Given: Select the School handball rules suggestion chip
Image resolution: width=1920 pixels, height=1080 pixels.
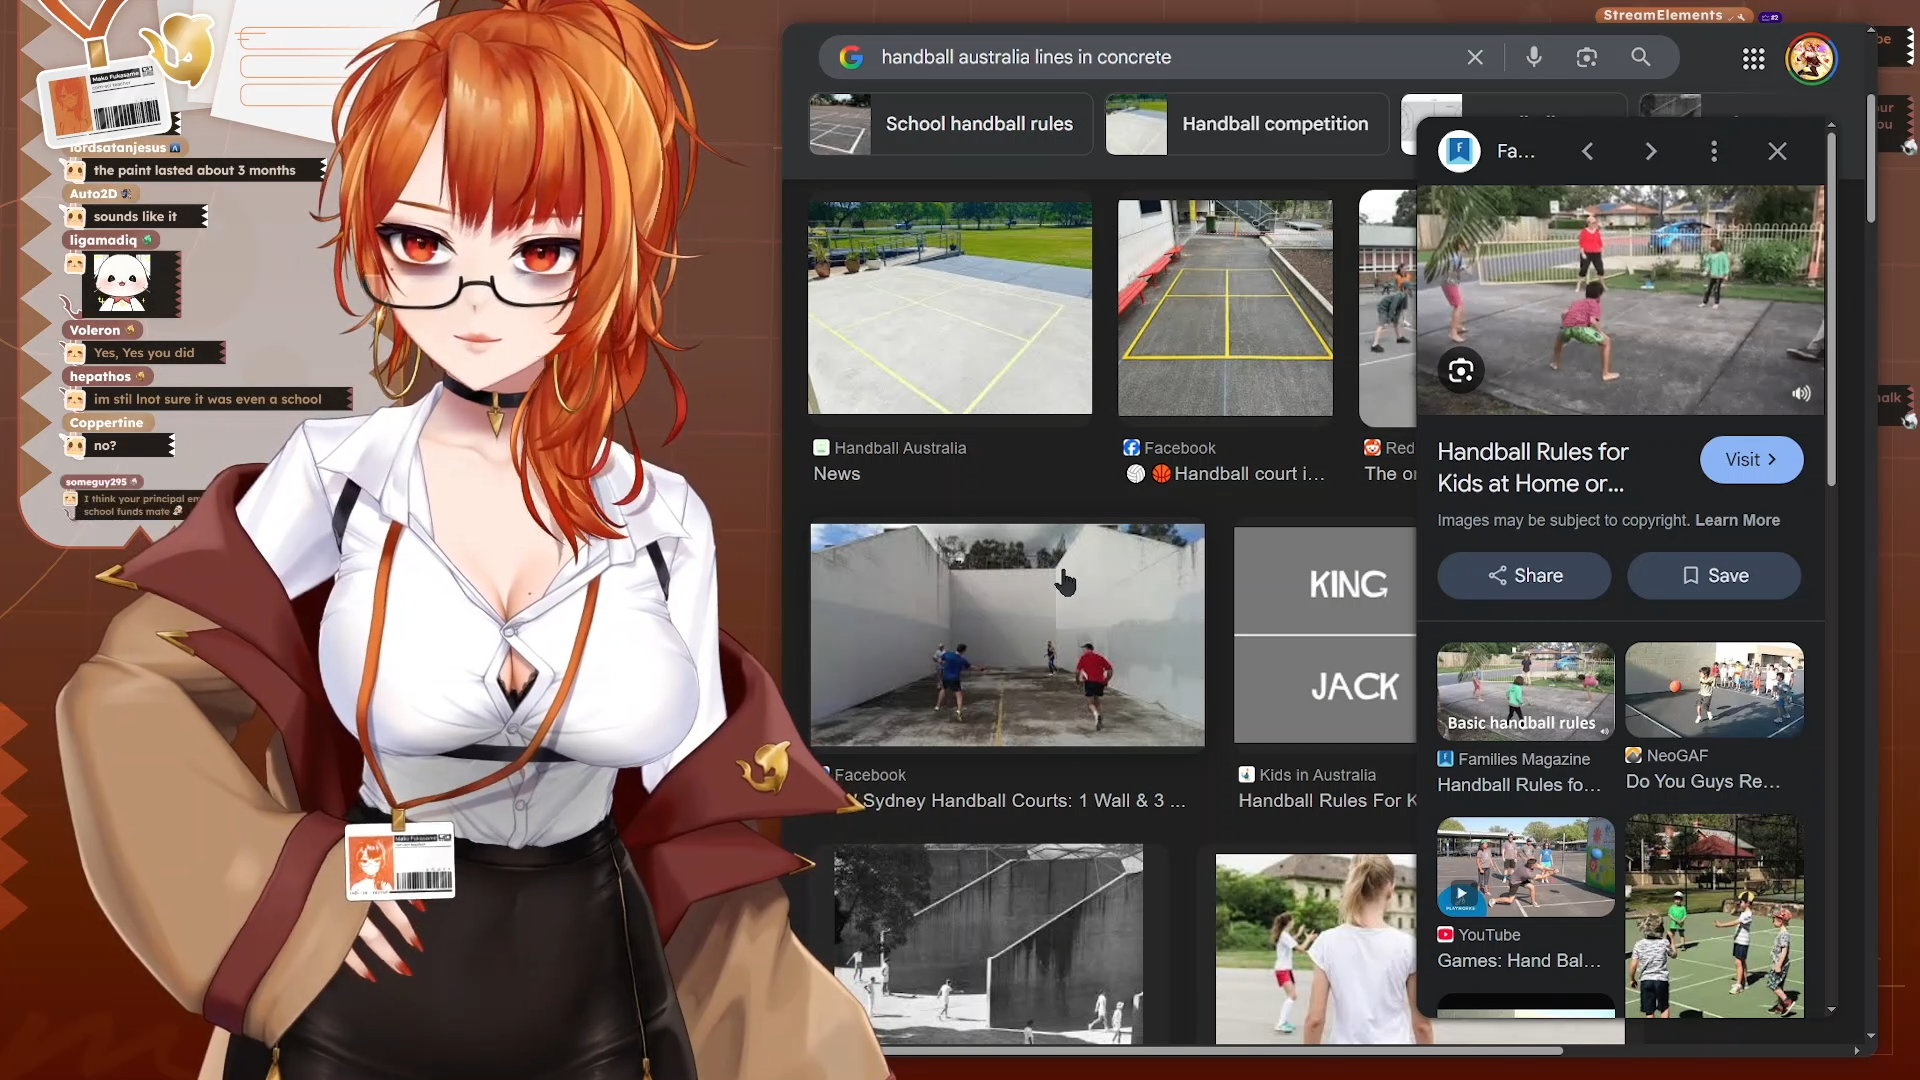Looking at the screenshot, I should pyautogui.click(x=950, y=124).
